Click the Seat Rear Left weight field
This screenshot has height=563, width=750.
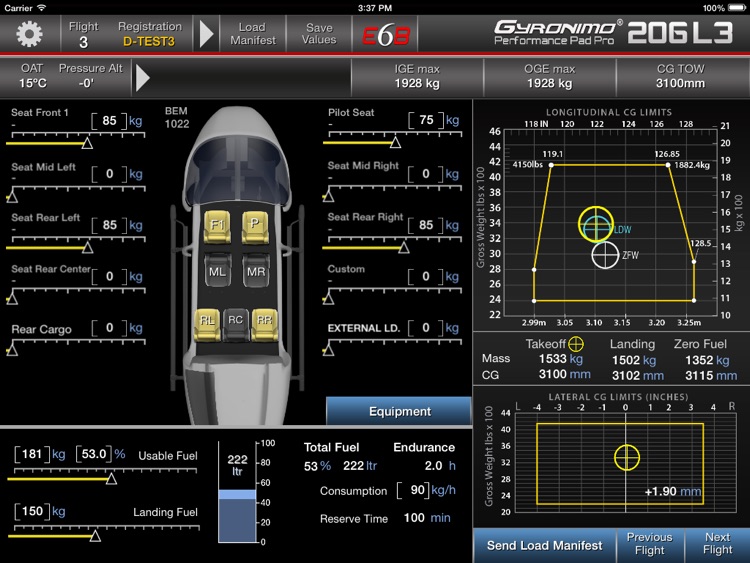point(110,225)
